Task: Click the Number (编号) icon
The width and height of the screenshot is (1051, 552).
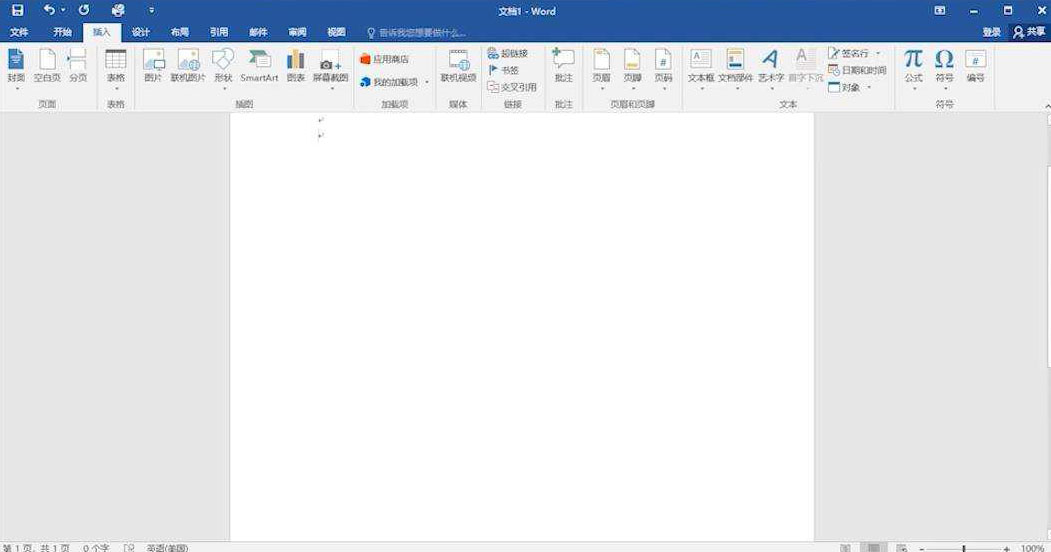Action: tap(975, 67)
